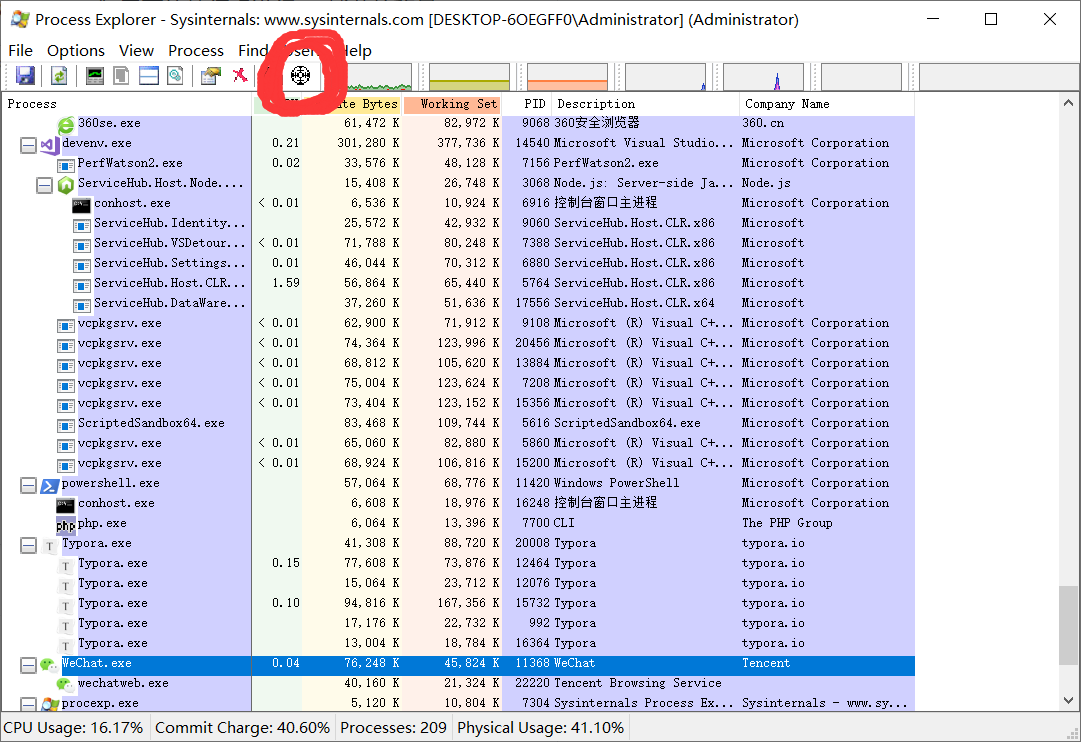Image resolution: width=1081 pixels, height=742 pixels.
Task: Click the Save floppy disk toolbar icon
Action: [x=26, y=75]
